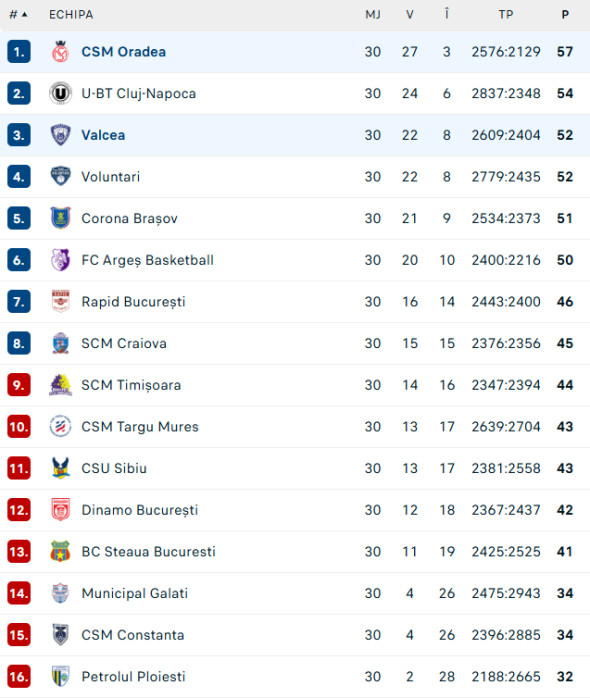Open the Dinamo București team badge
The image size is (590, 698).
pos(60,510)
